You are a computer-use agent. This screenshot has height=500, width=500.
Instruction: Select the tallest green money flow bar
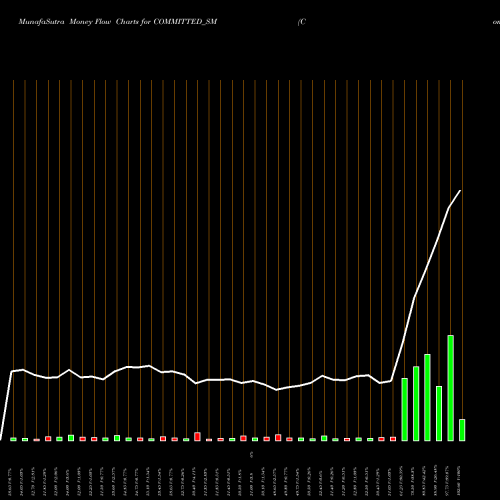click(x=450, y=388)
